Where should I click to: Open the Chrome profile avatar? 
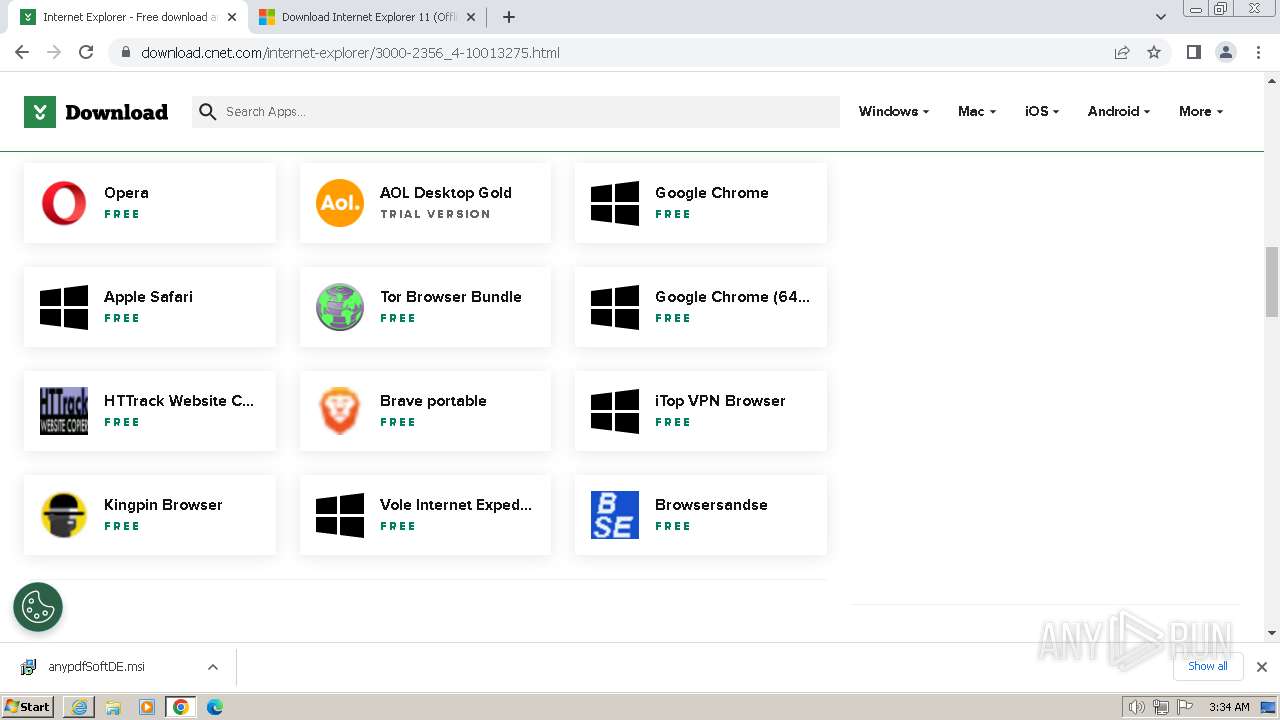(1226, 52)
